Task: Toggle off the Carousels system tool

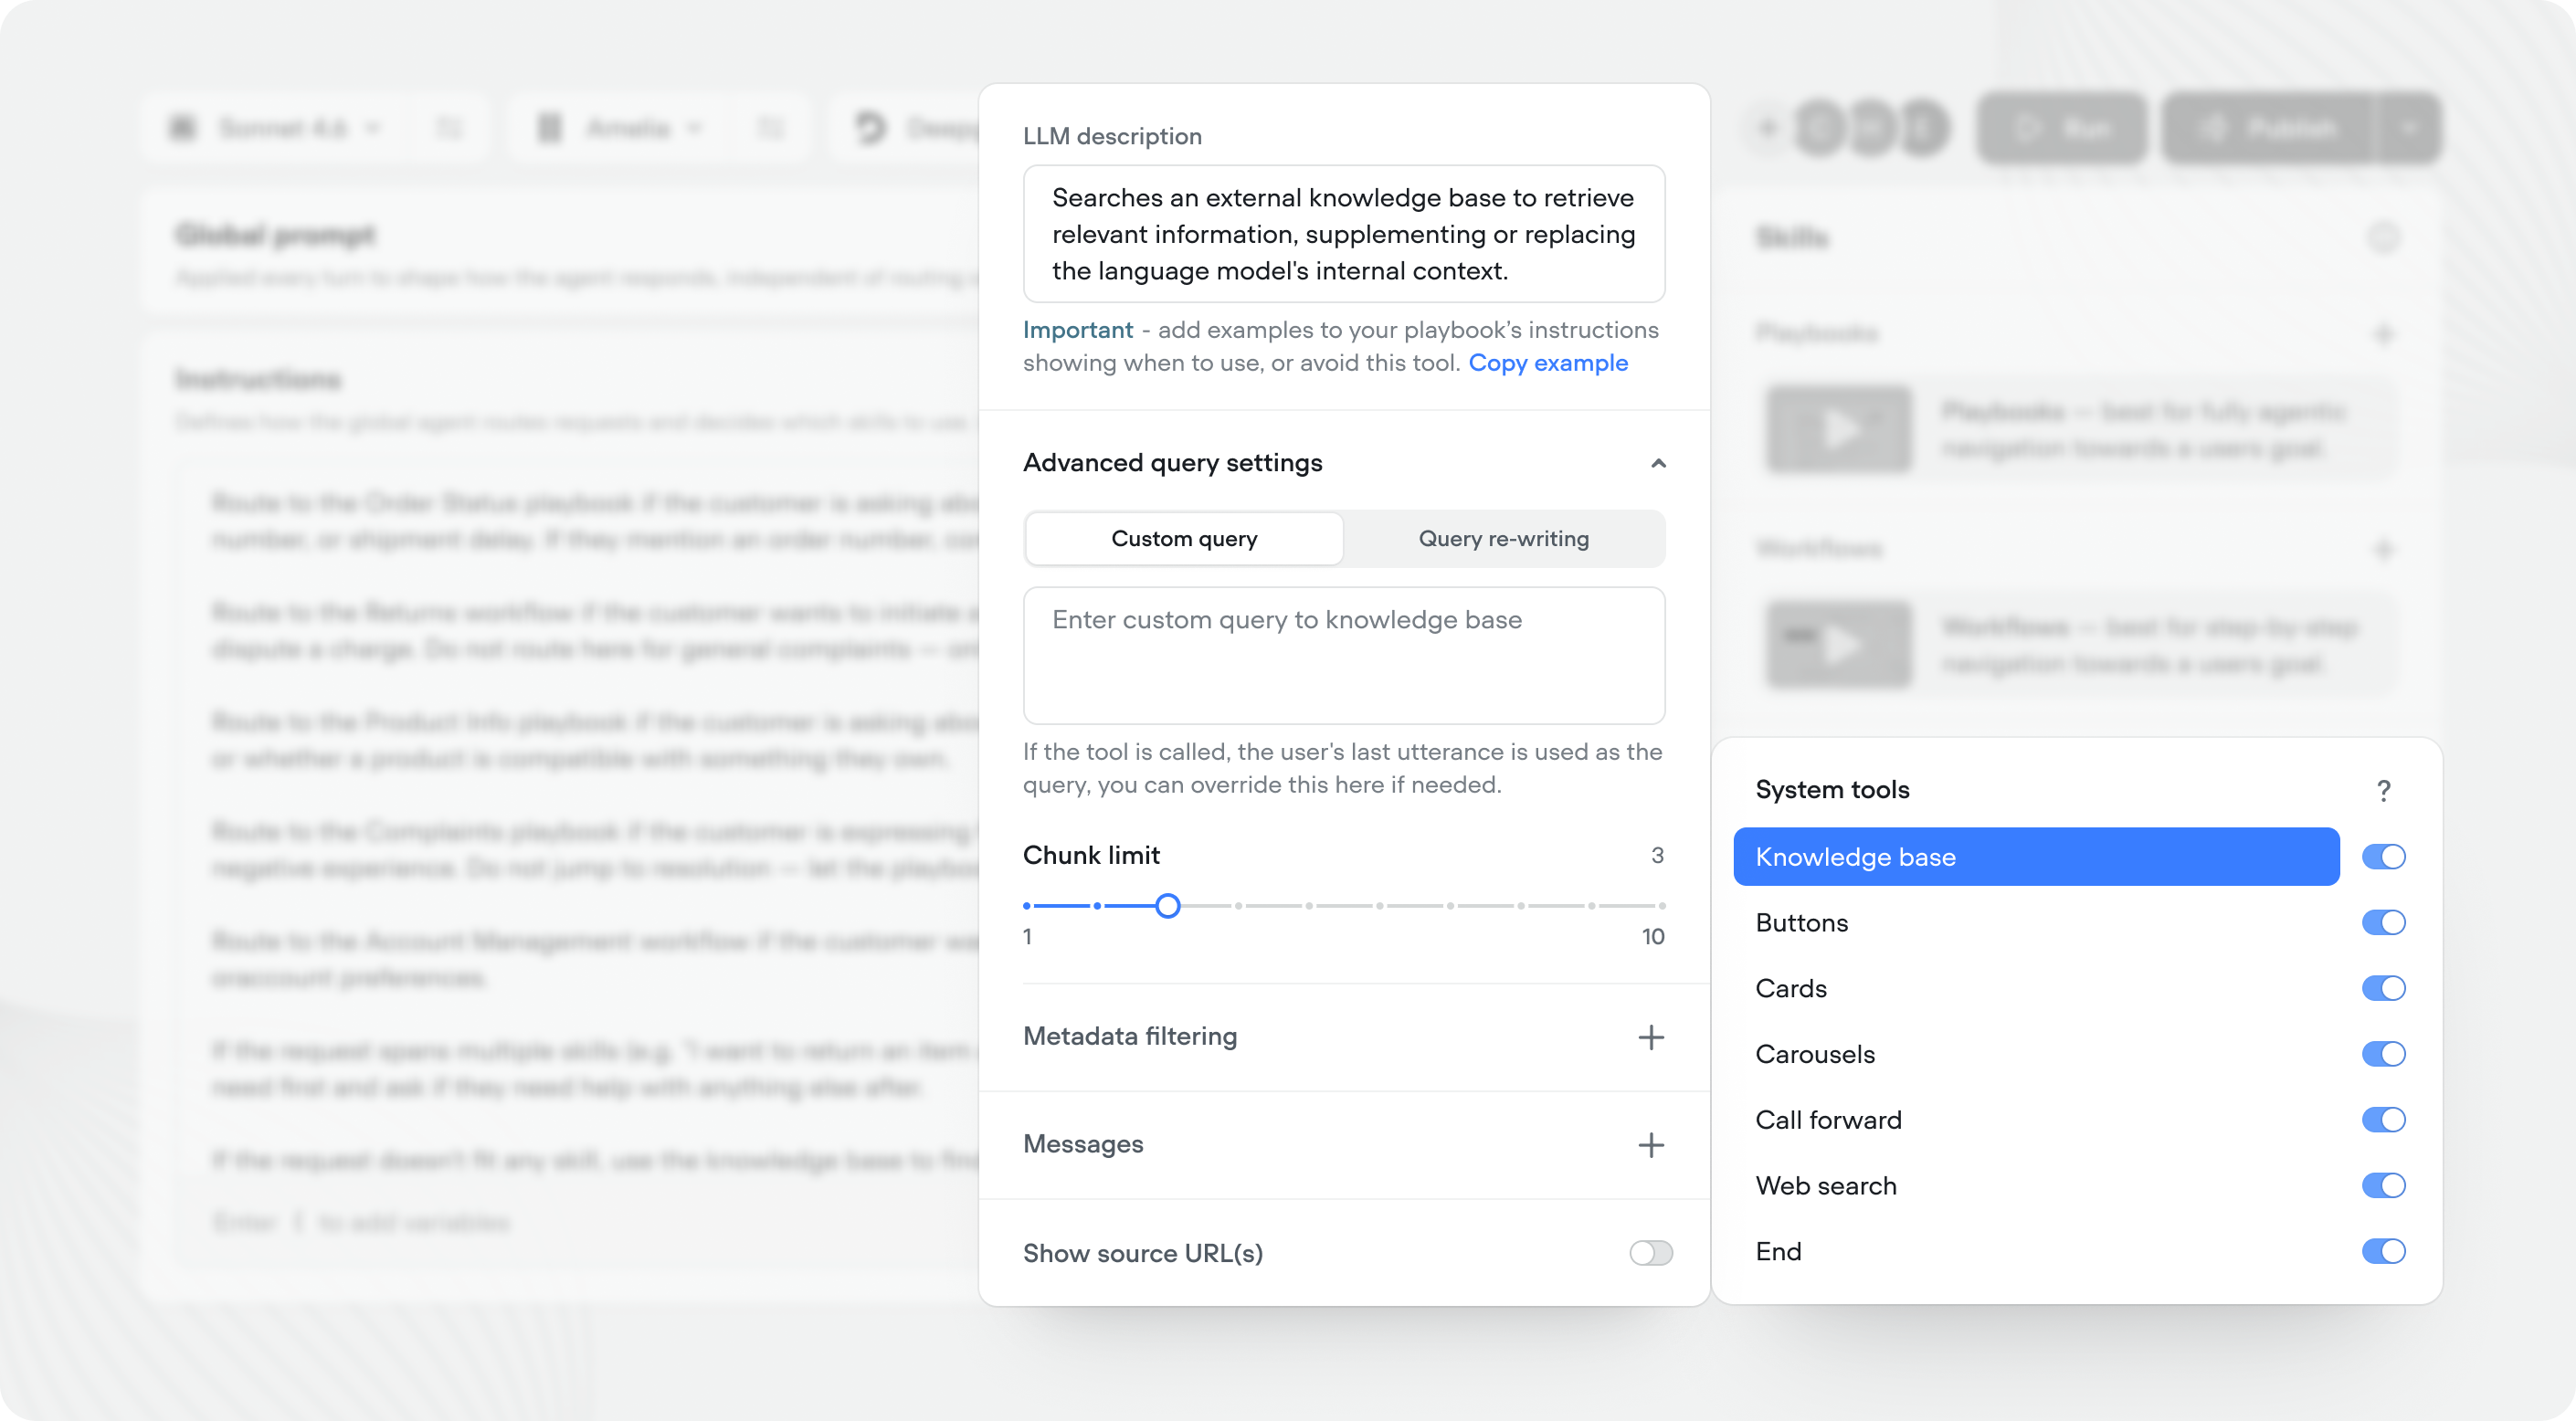Action: (2385, 1054)
